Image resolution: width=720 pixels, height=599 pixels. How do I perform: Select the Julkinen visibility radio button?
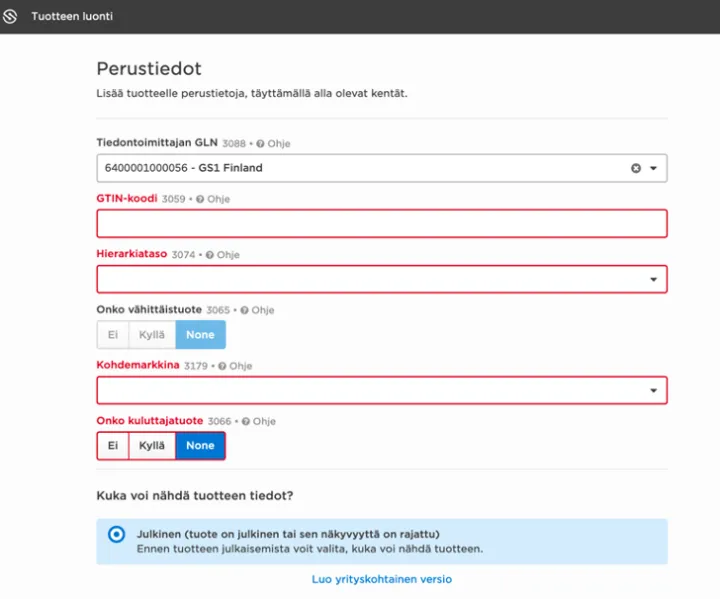[x=116, y=534]
